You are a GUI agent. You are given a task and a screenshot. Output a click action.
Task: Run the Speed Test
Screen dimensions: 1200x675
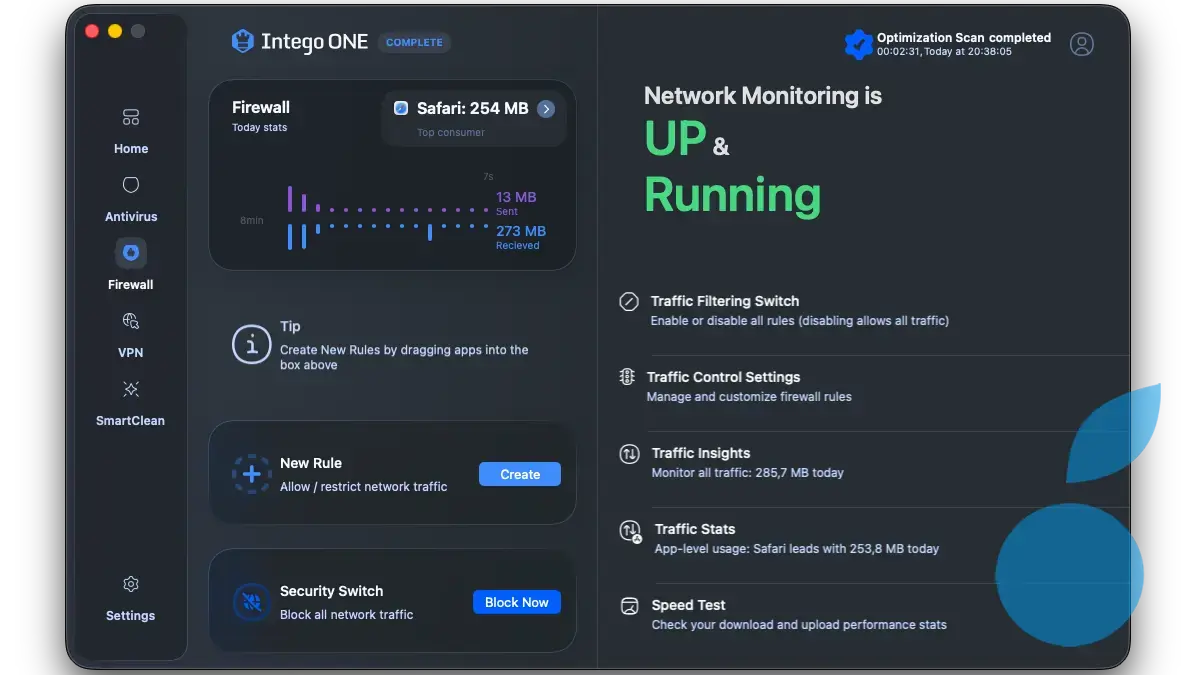click(x=688, y=605)
